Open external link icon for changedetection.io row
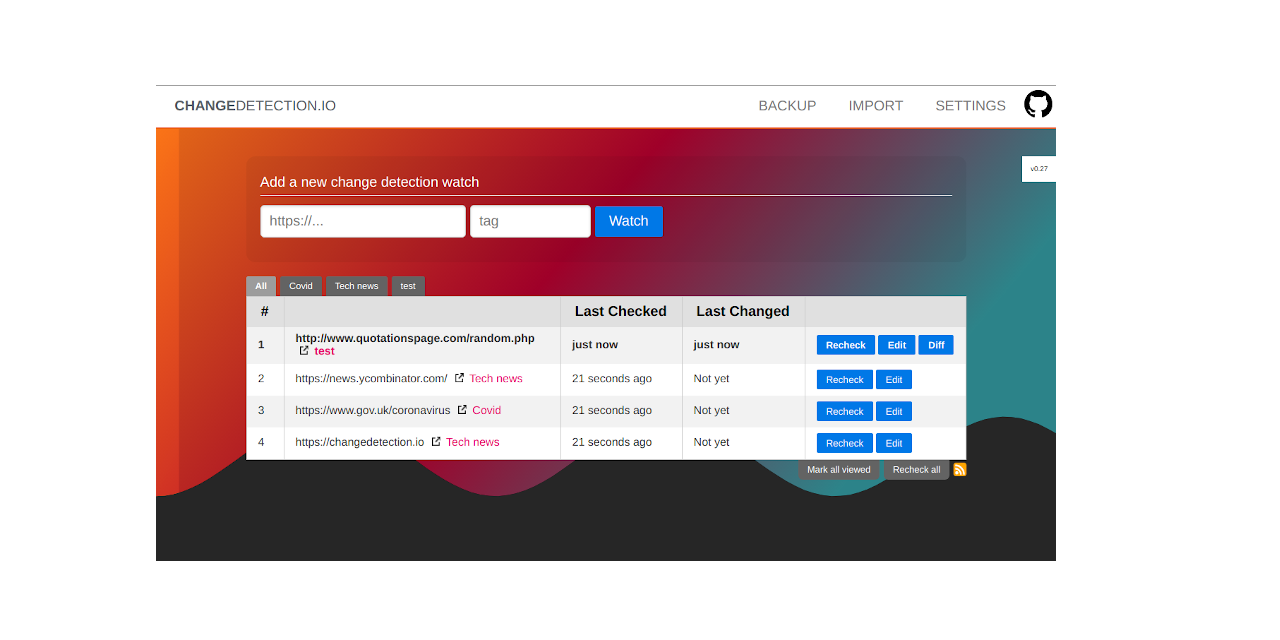The image size is (1280, 640). coord(436,442)
